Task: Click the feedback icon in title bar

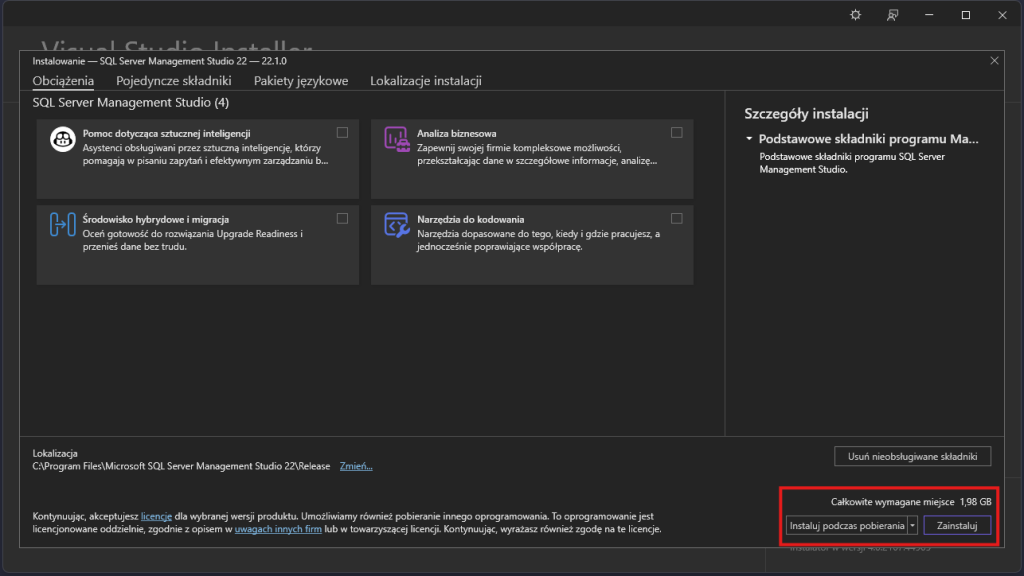Action: pos(892,15)
